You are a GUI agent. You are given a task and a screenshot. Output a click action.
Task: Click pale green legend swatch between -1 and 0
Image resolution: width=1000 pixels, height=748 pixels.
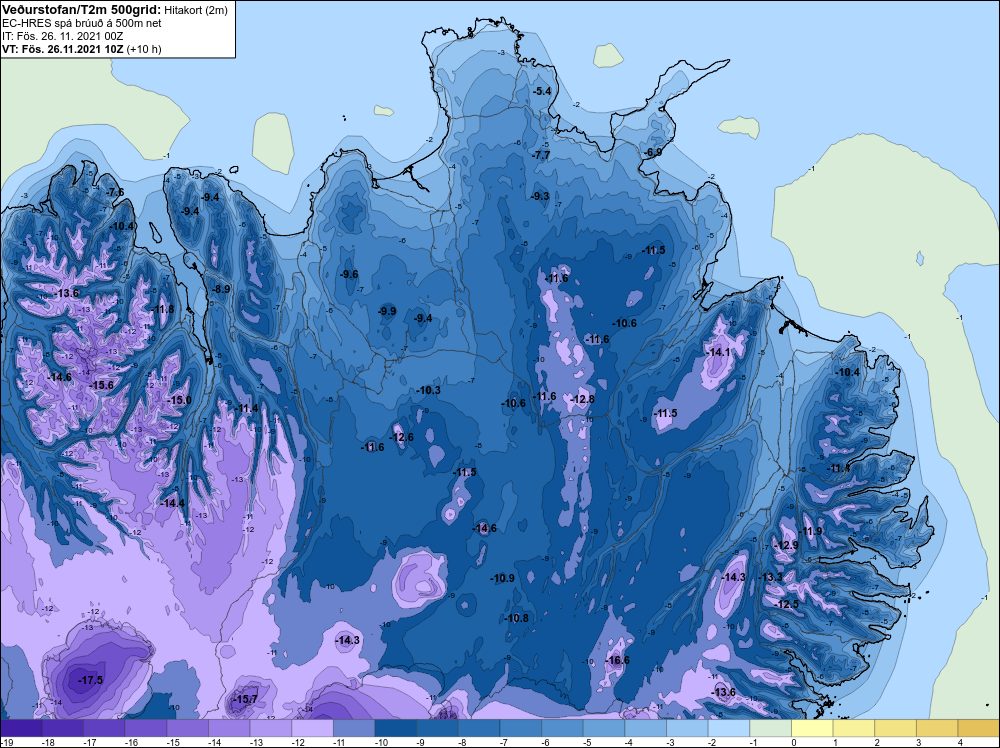770,728
